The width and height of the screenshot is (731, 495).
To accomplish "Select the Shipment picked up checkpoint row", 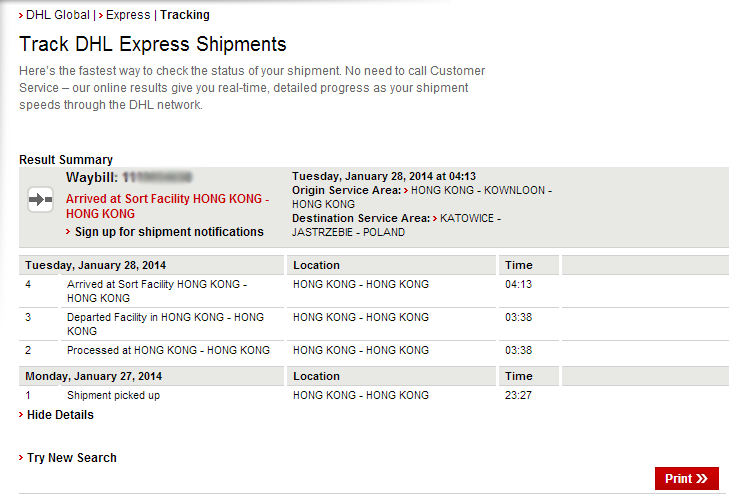I will click(x=113, y=395).
